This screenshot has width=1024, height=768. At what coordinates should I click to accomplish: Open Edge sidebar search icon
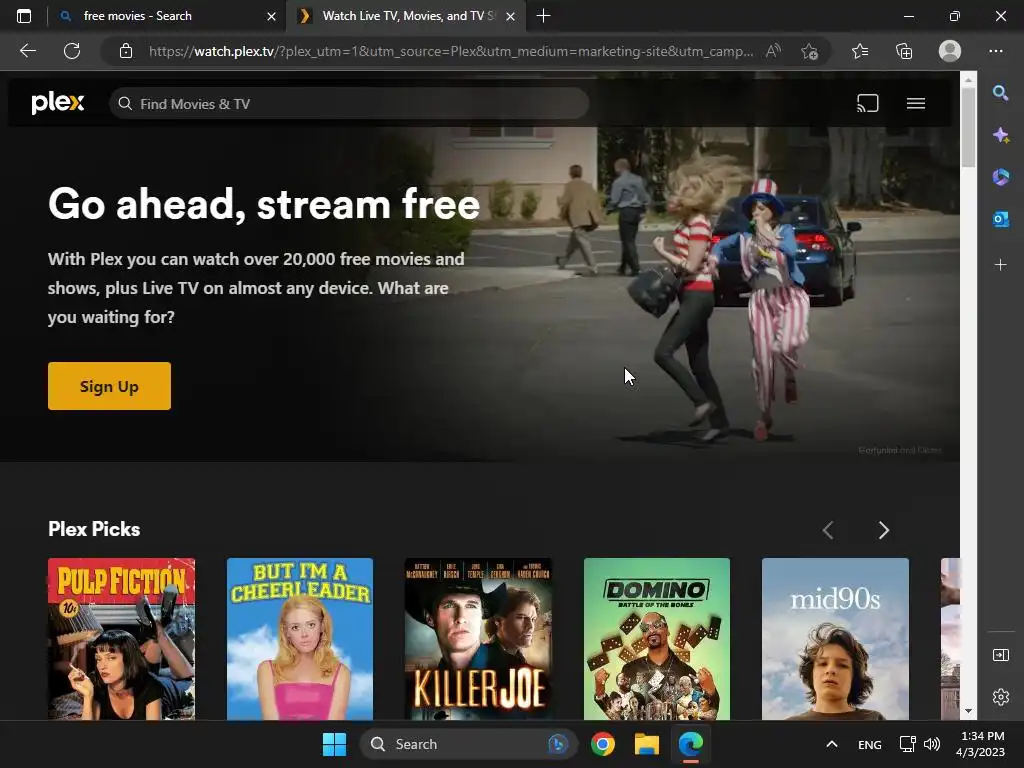tap(1000, 93)
